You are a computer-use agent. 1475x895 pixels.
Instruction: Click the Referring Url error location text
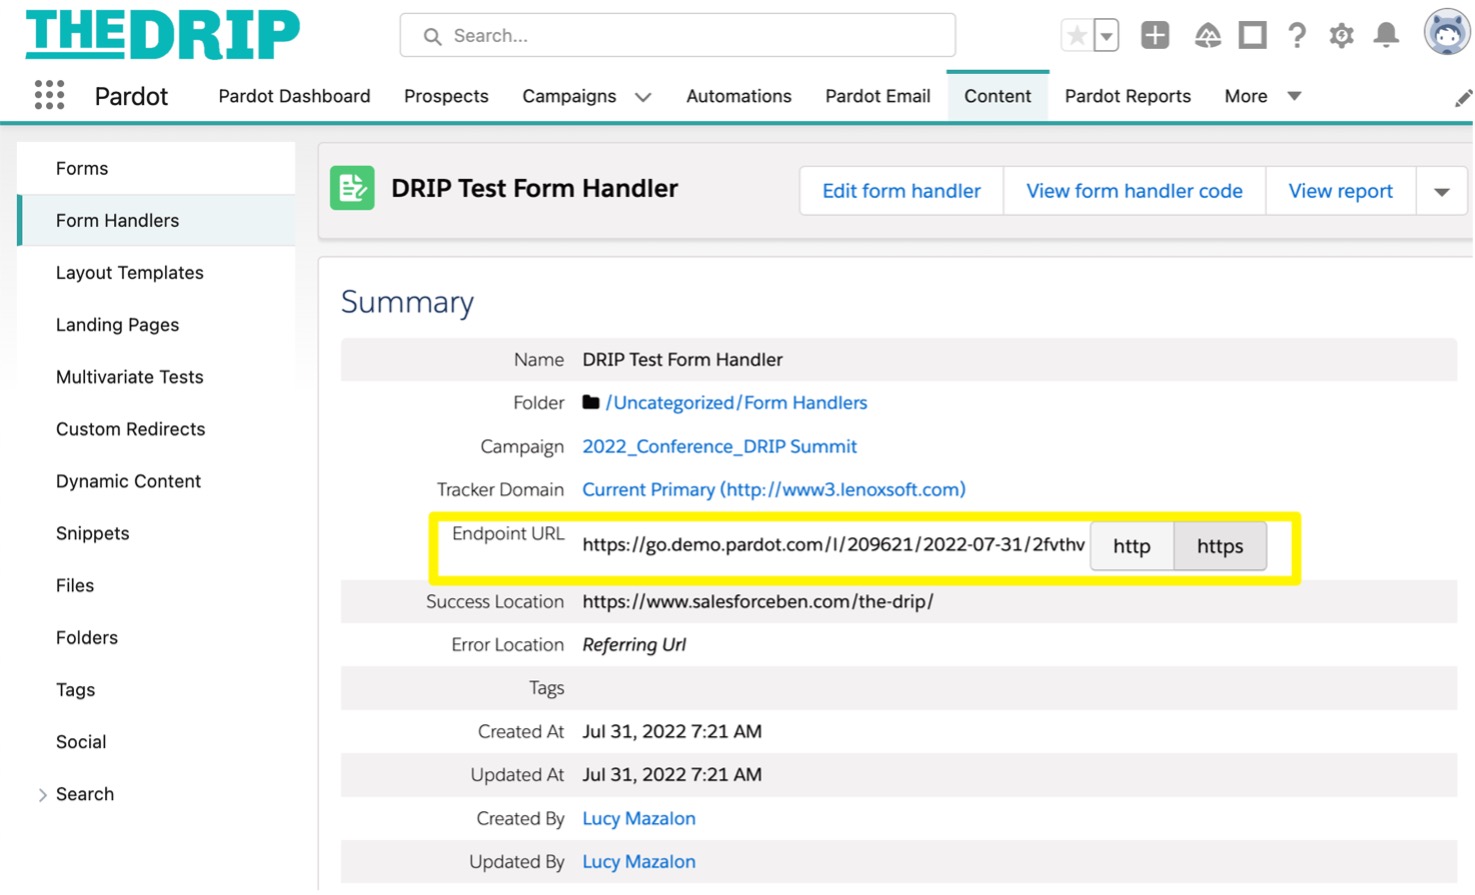634,644
